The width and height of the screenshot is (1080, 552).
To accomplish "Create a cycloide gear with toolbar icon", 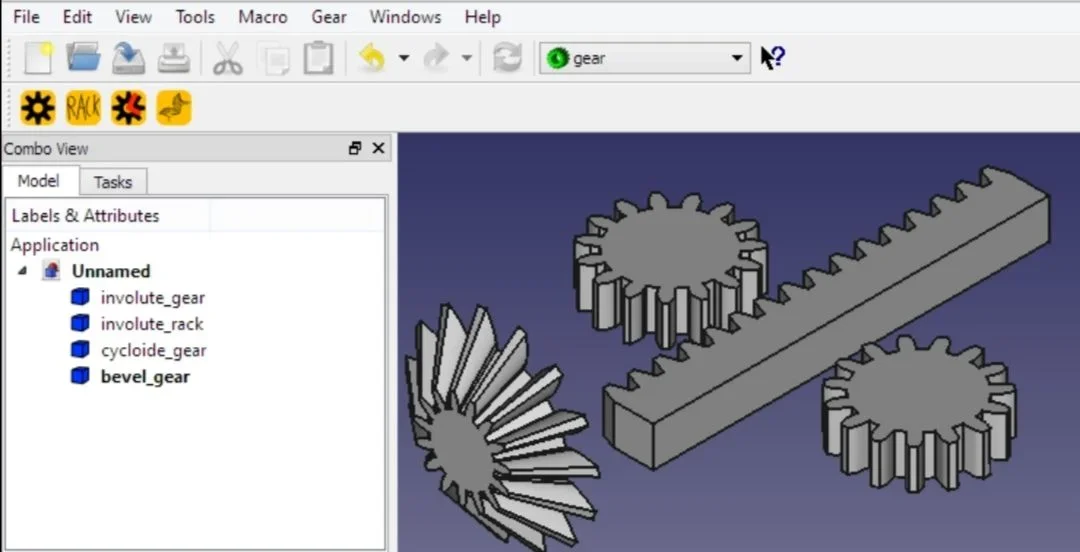I will pyautogui.click(x=129, y=108).
